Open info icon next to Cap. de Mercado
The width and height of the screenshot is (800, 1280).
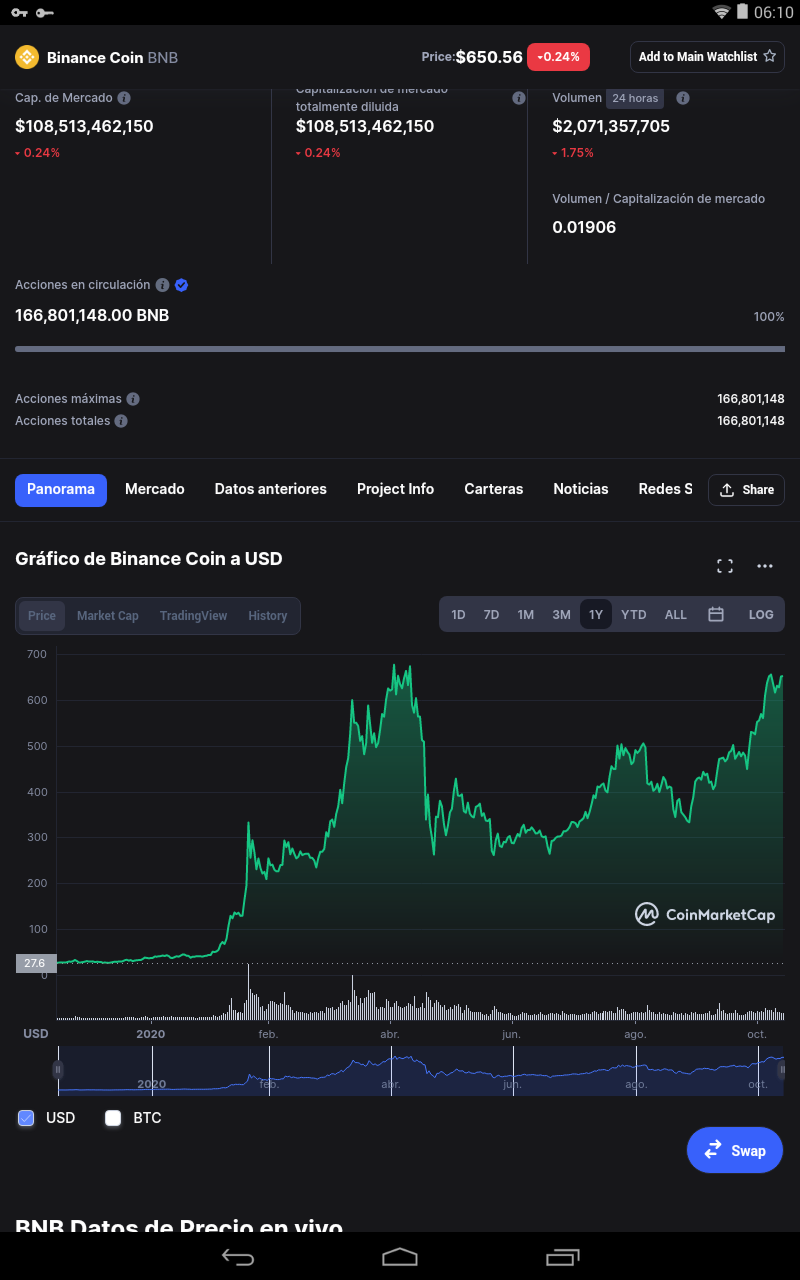point(124,98)
